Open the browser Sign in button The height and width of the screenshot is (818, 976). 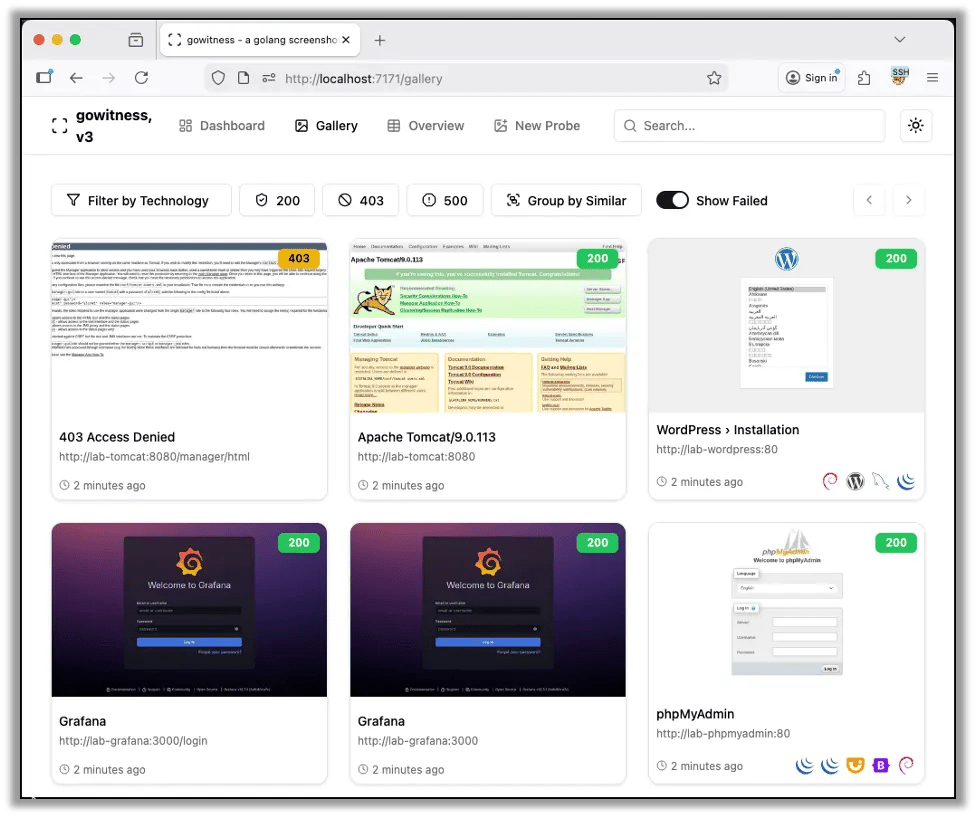coord(811,78)
